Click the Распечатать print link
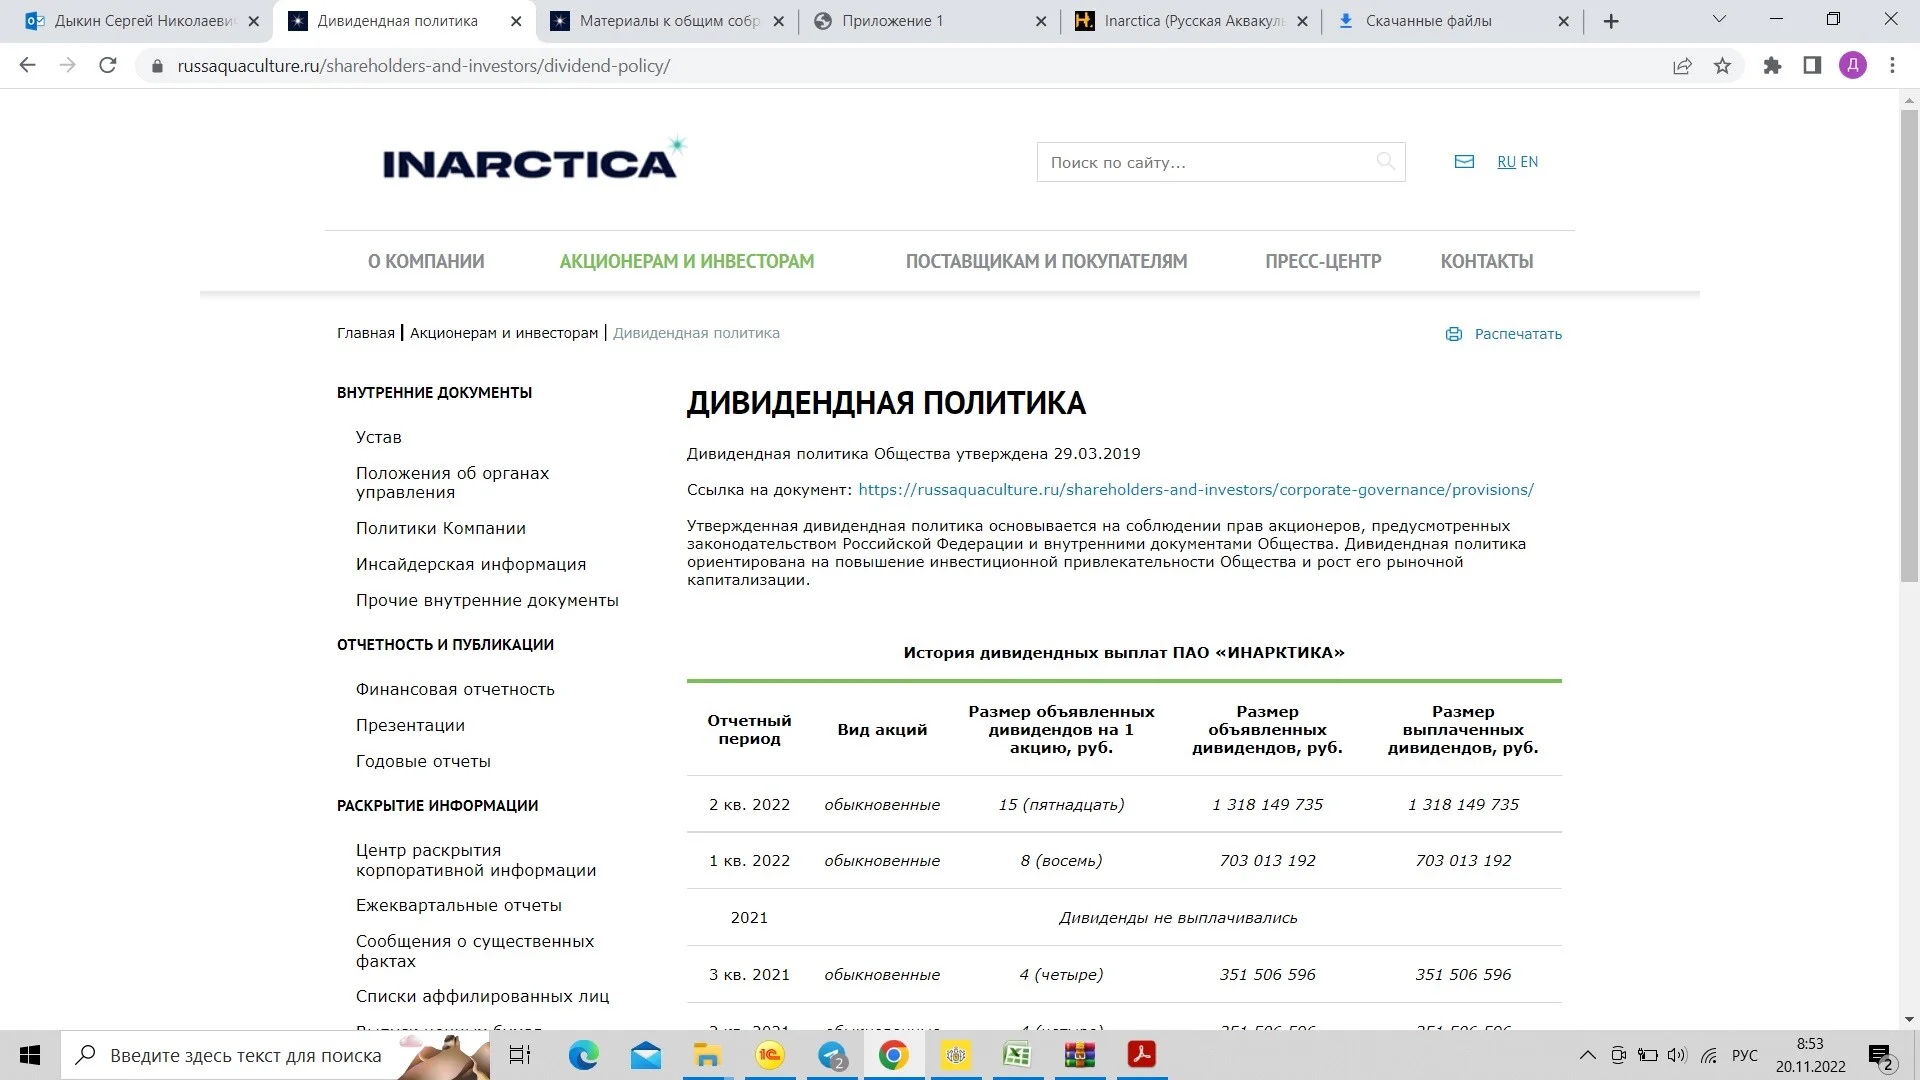This screenshot has width=1920, height=1080. (1518, 334)
